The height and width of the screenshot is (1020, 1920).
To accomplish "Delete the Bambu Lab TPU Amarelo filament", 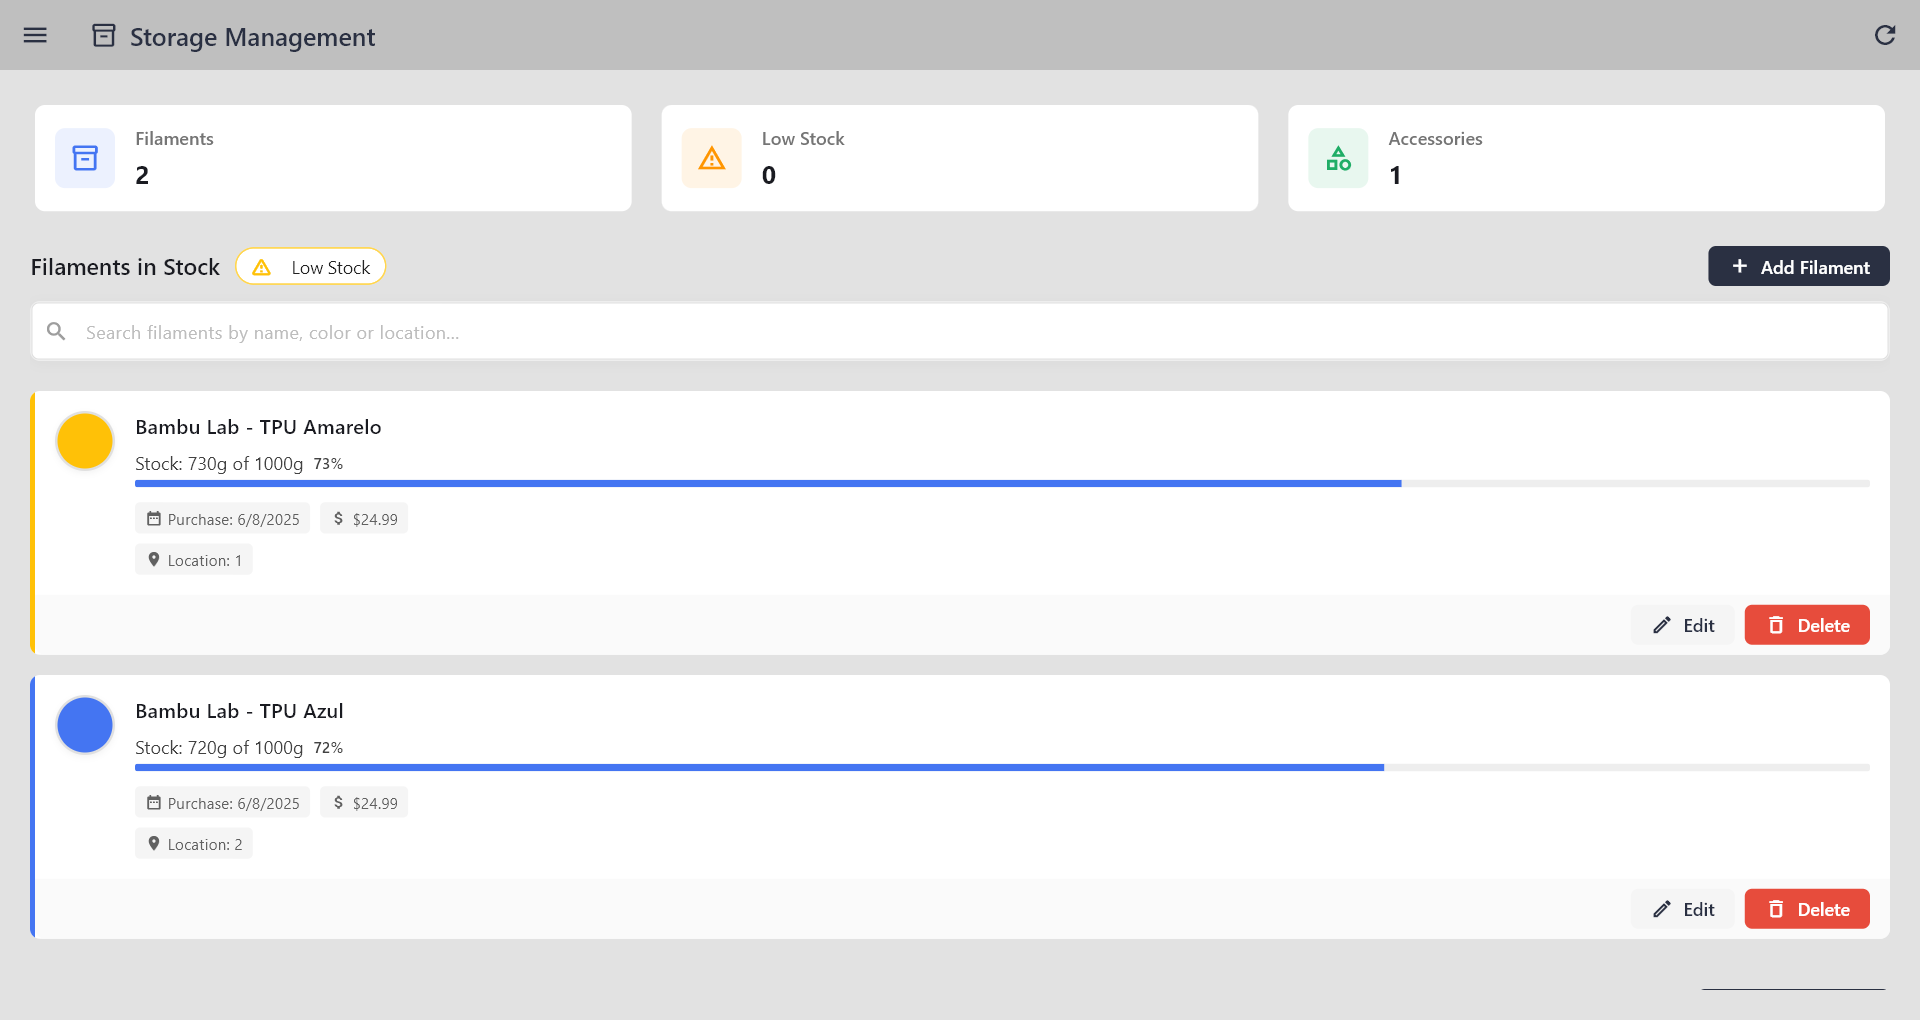I will coord(1806,625).
